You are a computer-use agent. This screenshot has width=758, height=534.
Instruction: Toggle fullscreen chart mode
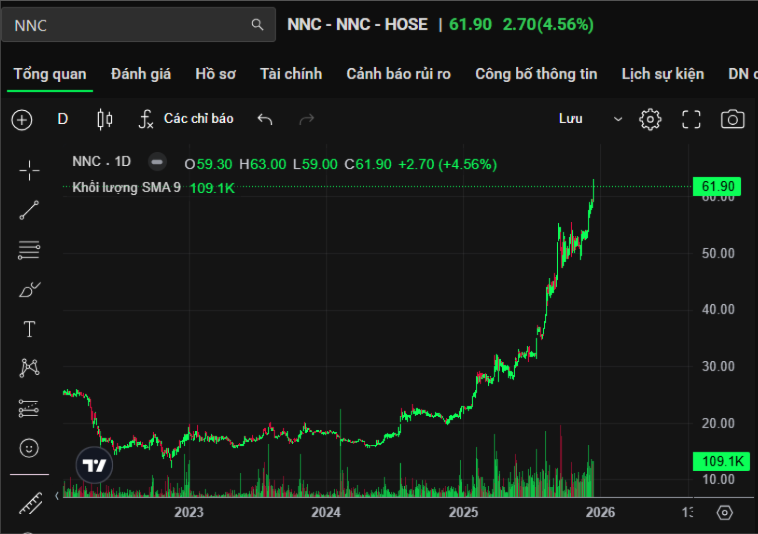click(x=691, y=119)
